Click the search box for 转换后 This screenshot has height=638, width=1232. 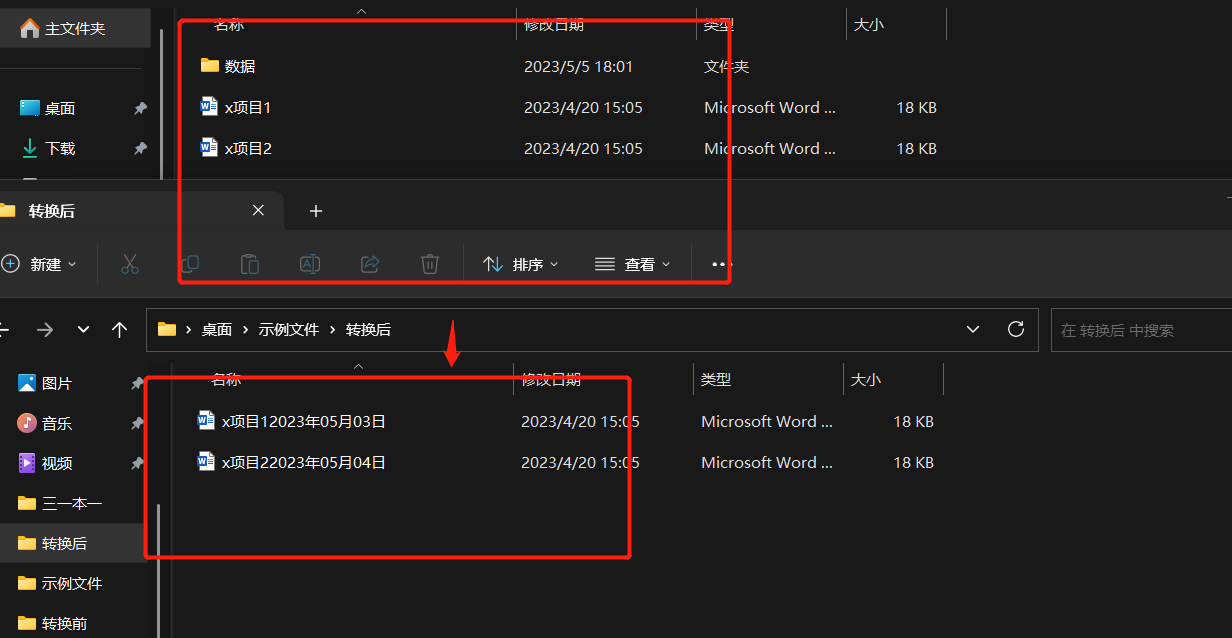pyautogui.click(x=1140, y=330)
